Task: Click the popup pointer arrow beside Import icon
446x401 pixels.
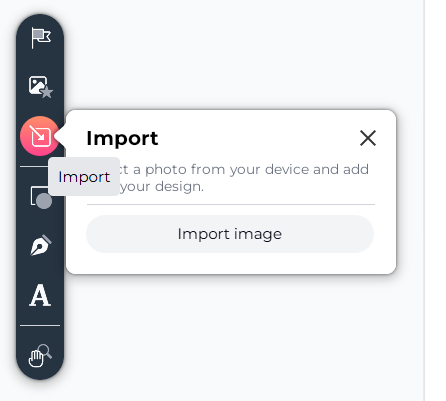Action: coord(61,137)
